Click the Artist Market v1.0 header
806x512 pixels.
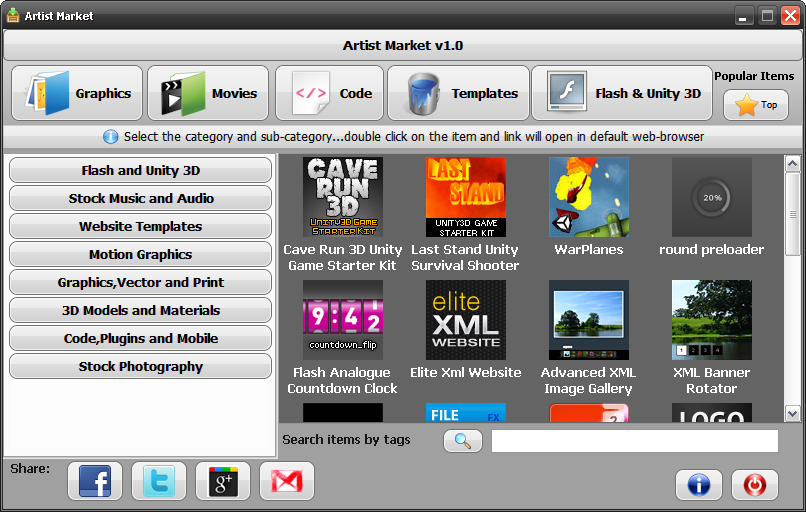point(403,45)
